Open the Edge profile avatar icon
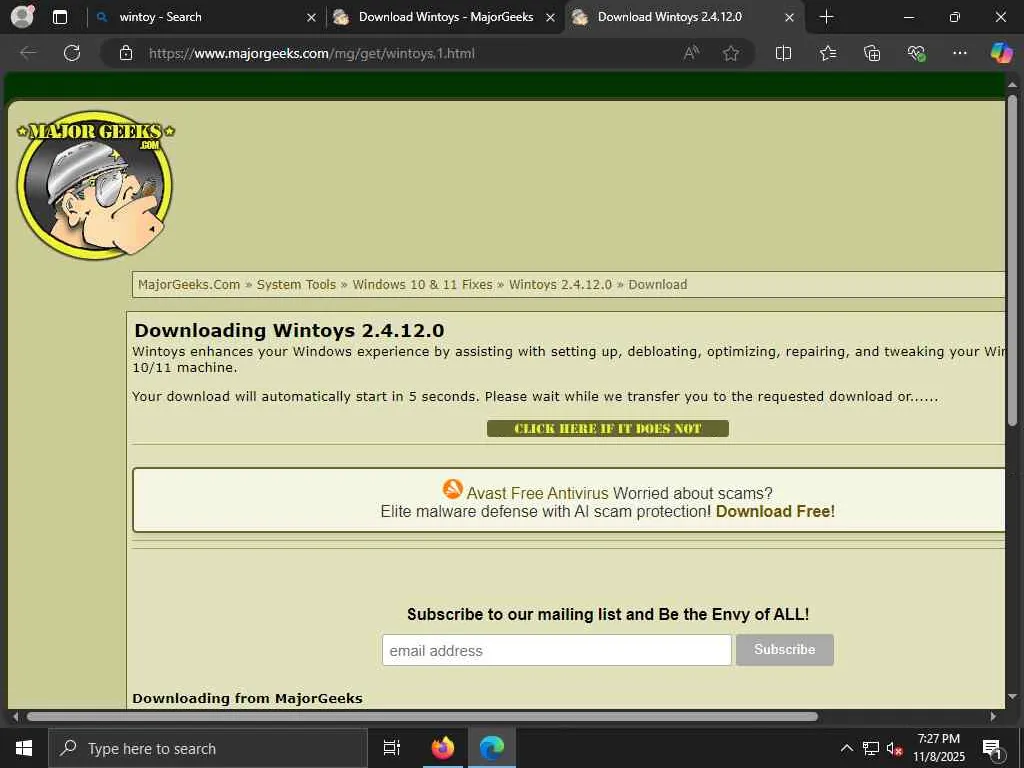The image size is (1024, 768). [x=22, y=17]
